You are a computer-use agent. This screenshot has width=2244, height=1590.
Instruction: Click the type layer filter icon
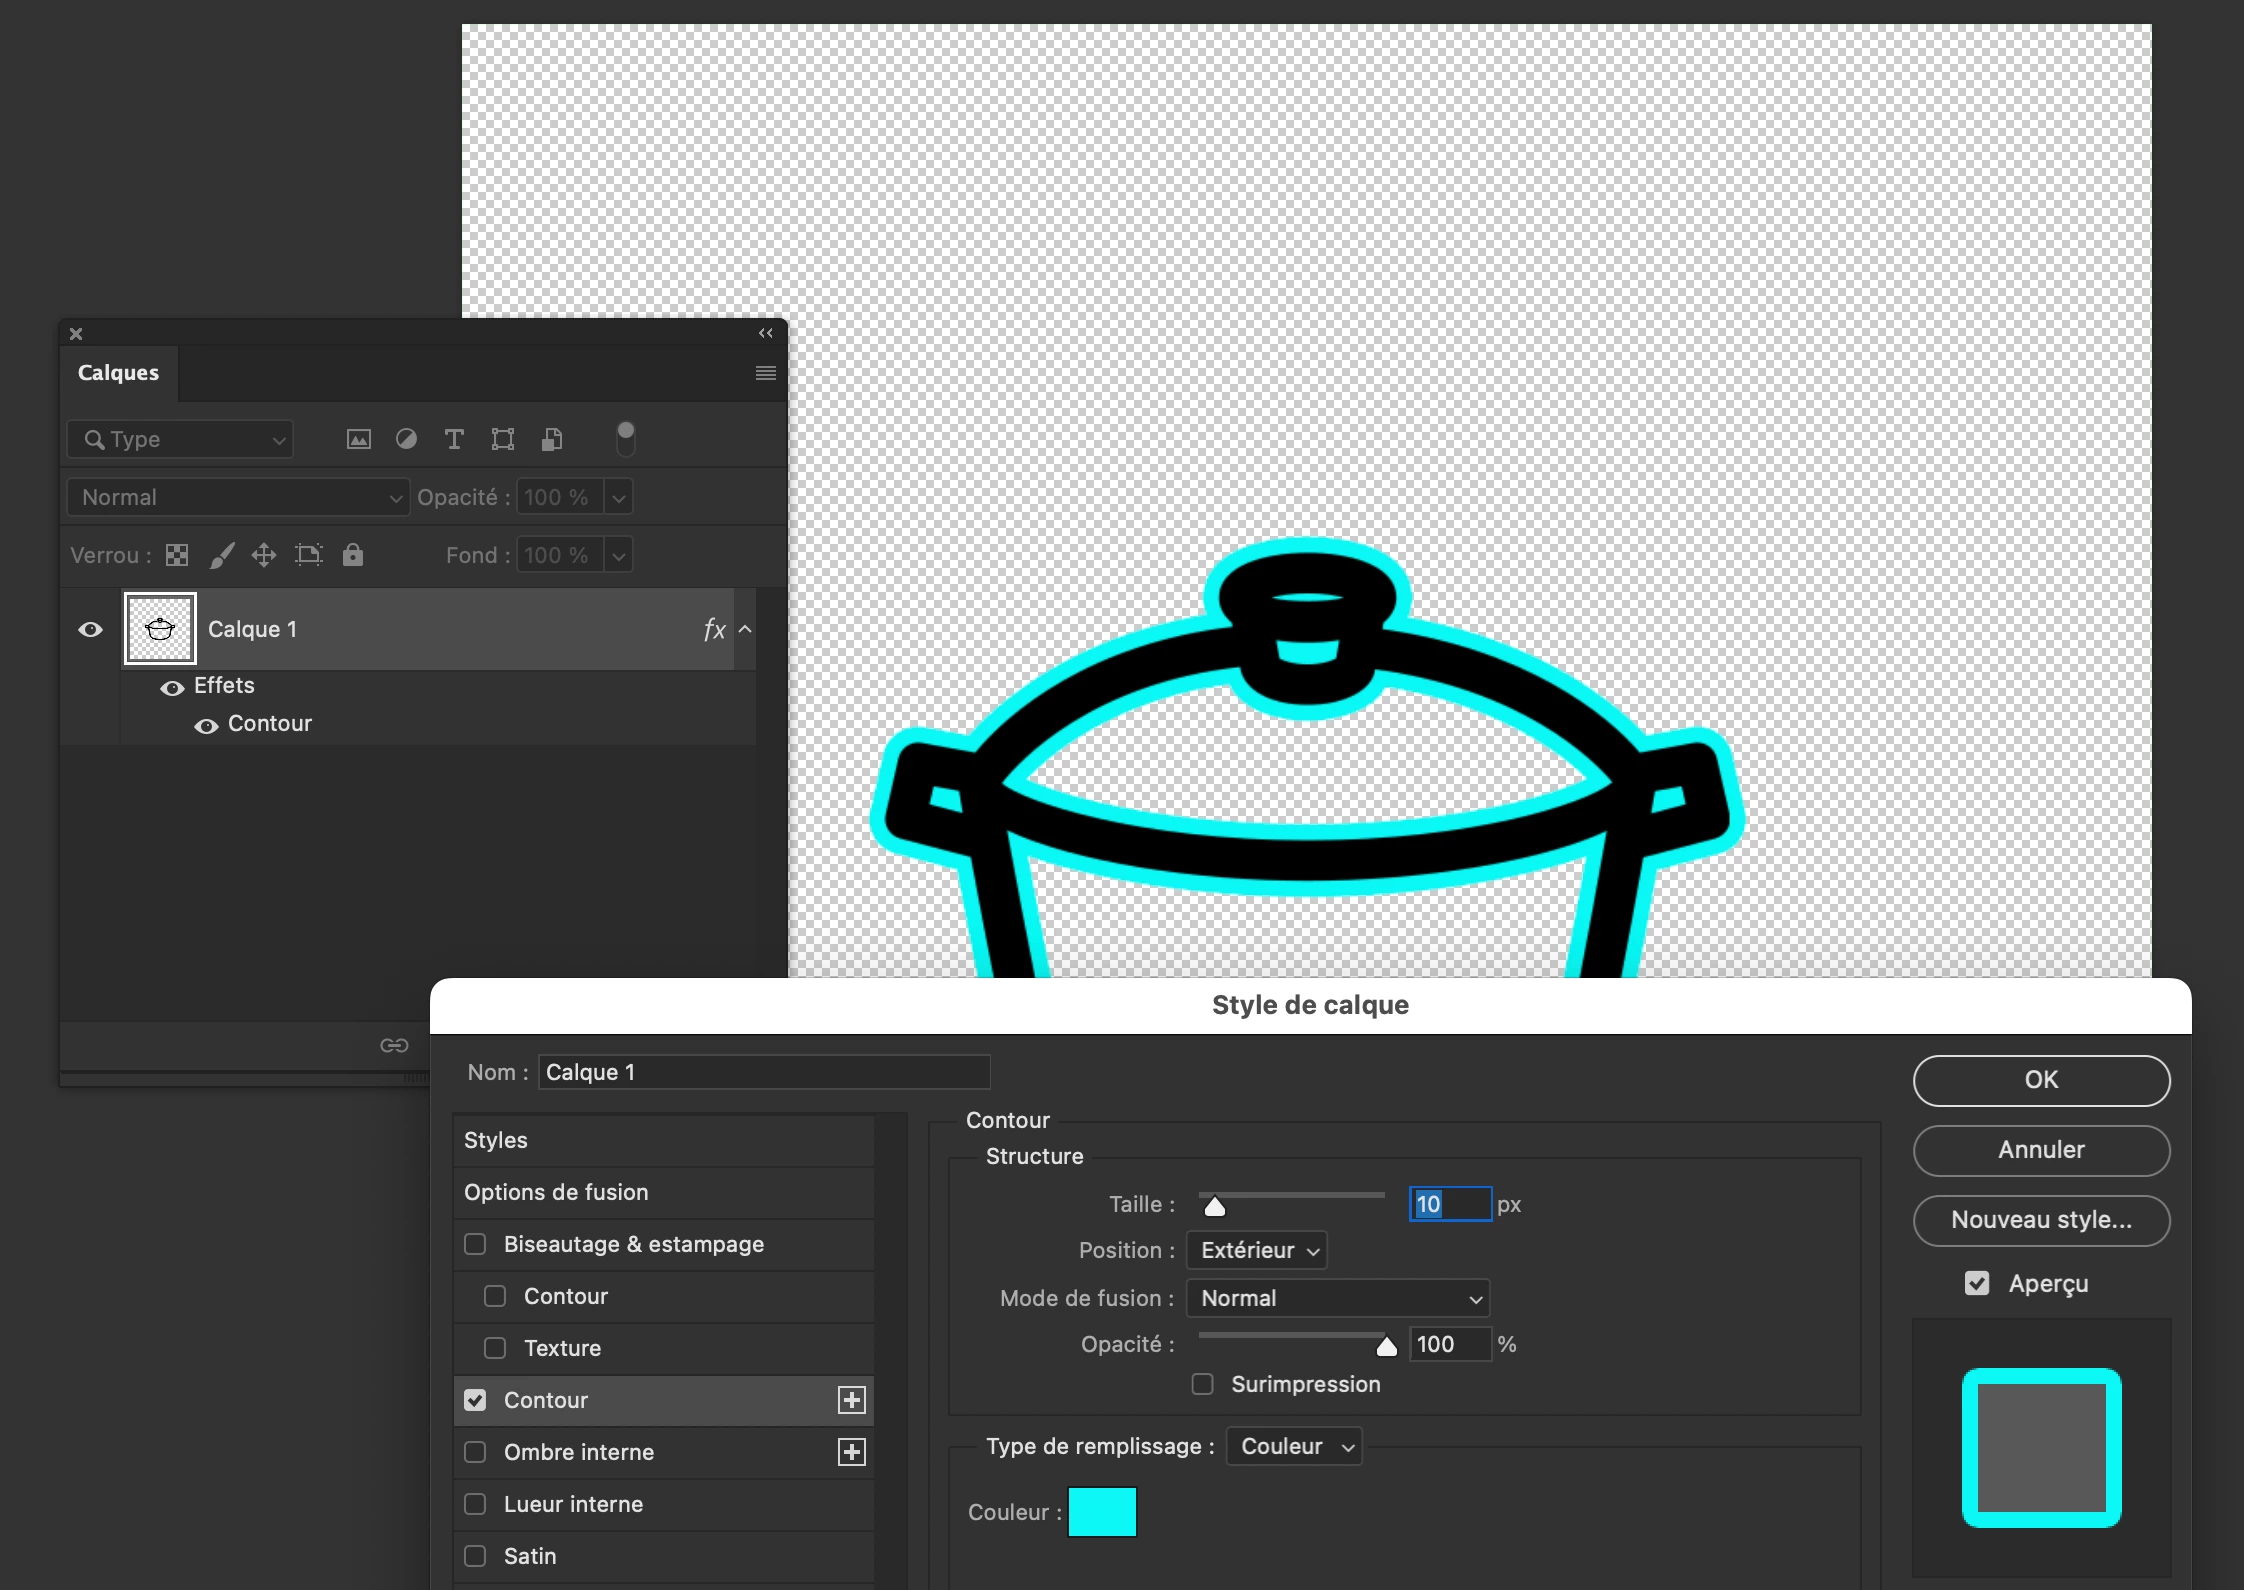pyautogui.click(x=454, y=439)
